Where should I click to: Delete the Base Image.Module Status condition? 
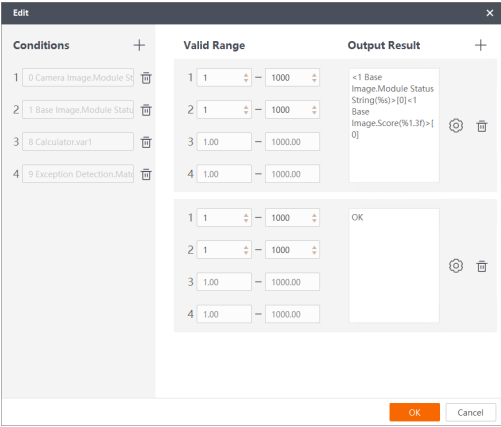[x=146, y=110]
